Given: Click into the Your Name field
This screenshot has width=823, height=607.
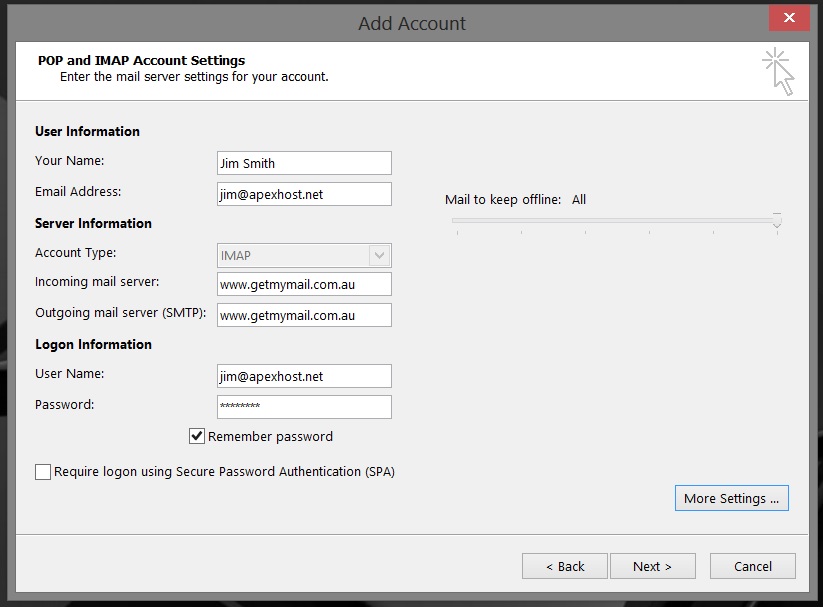Looking at the screenshot, I should pos(303,162).
